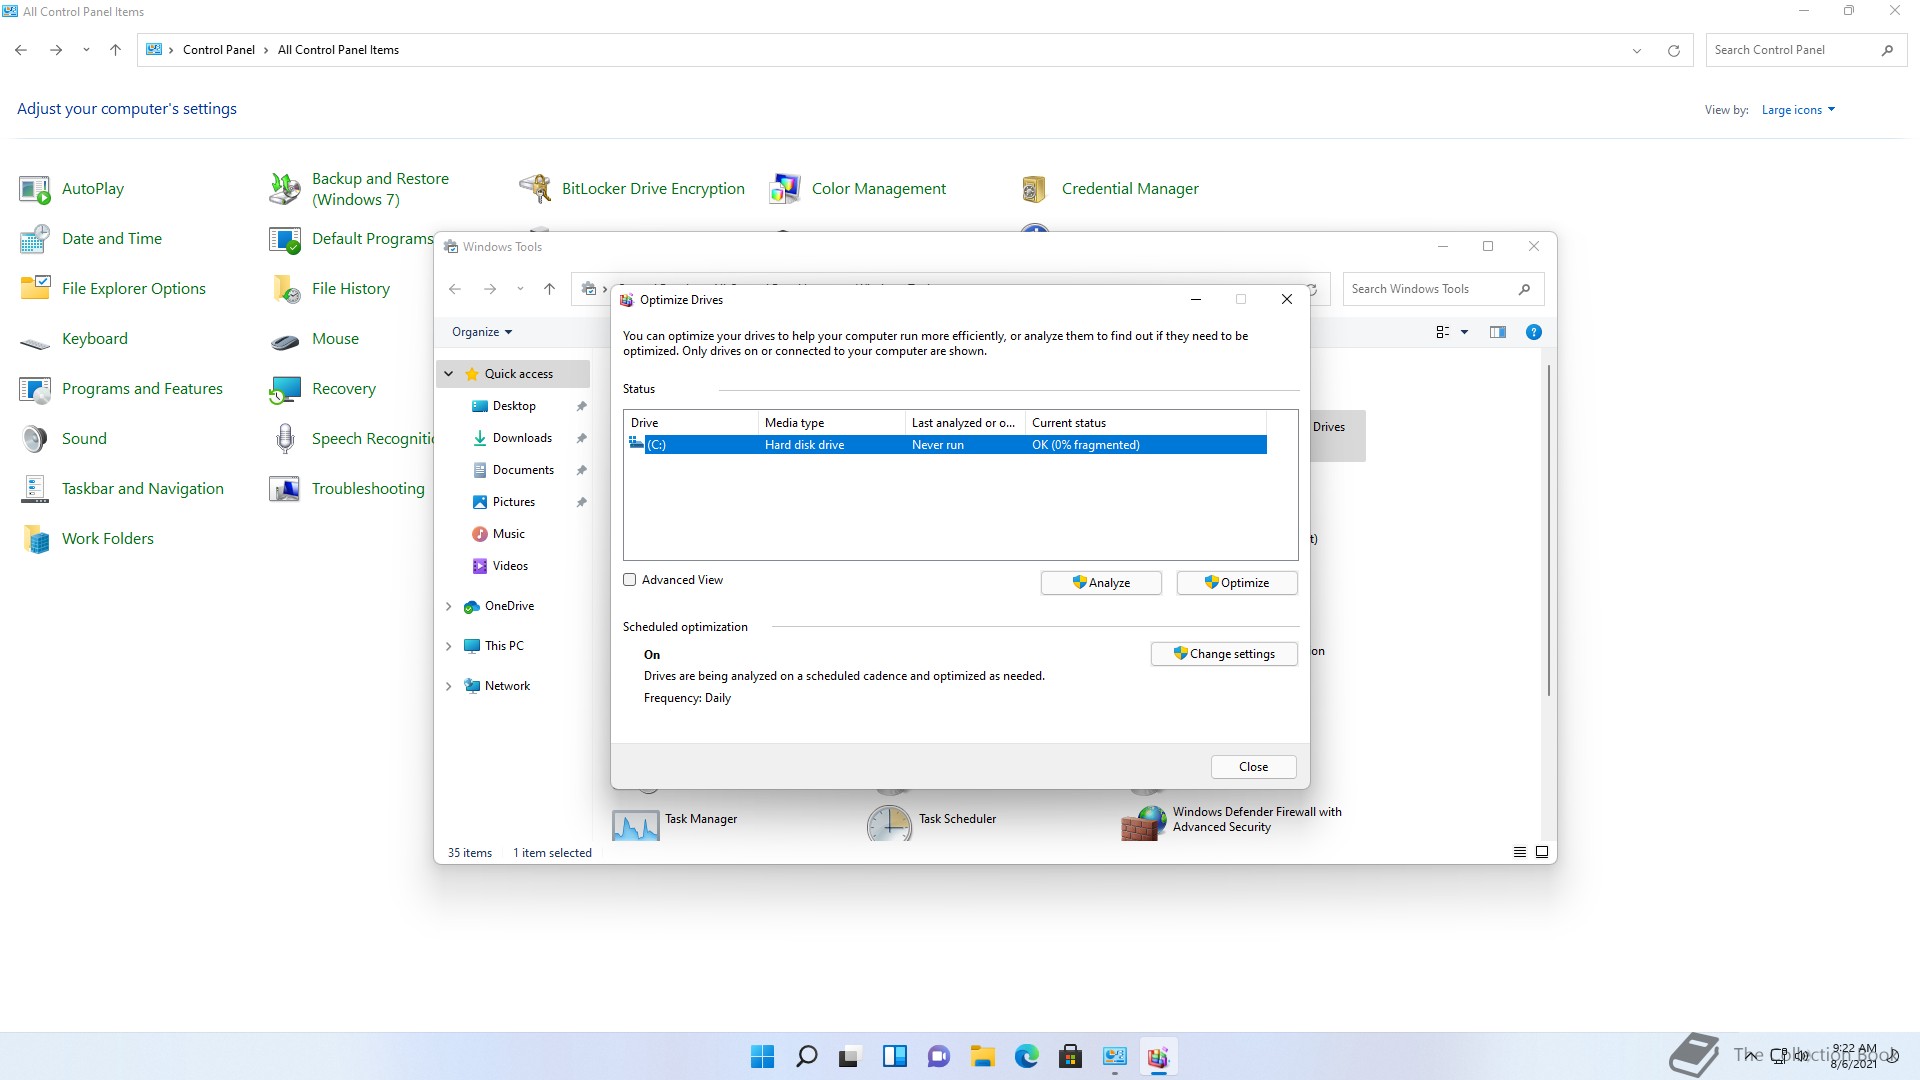
Task: Select Videos in navigation pane
Action: coord(510,566)
